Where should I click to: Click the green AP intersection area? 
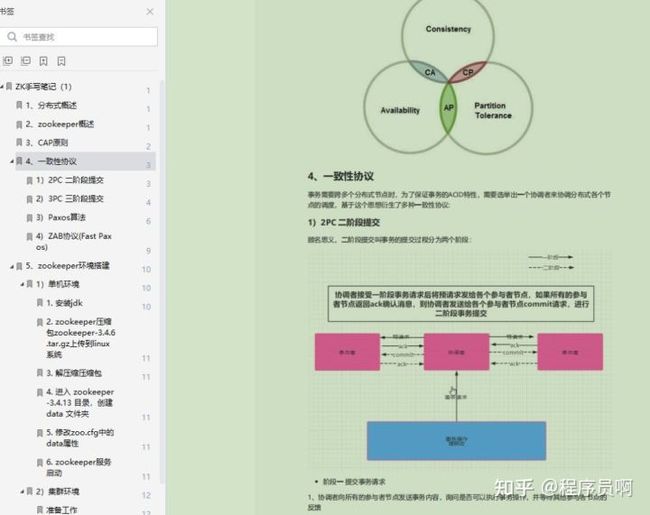[448, 108]
